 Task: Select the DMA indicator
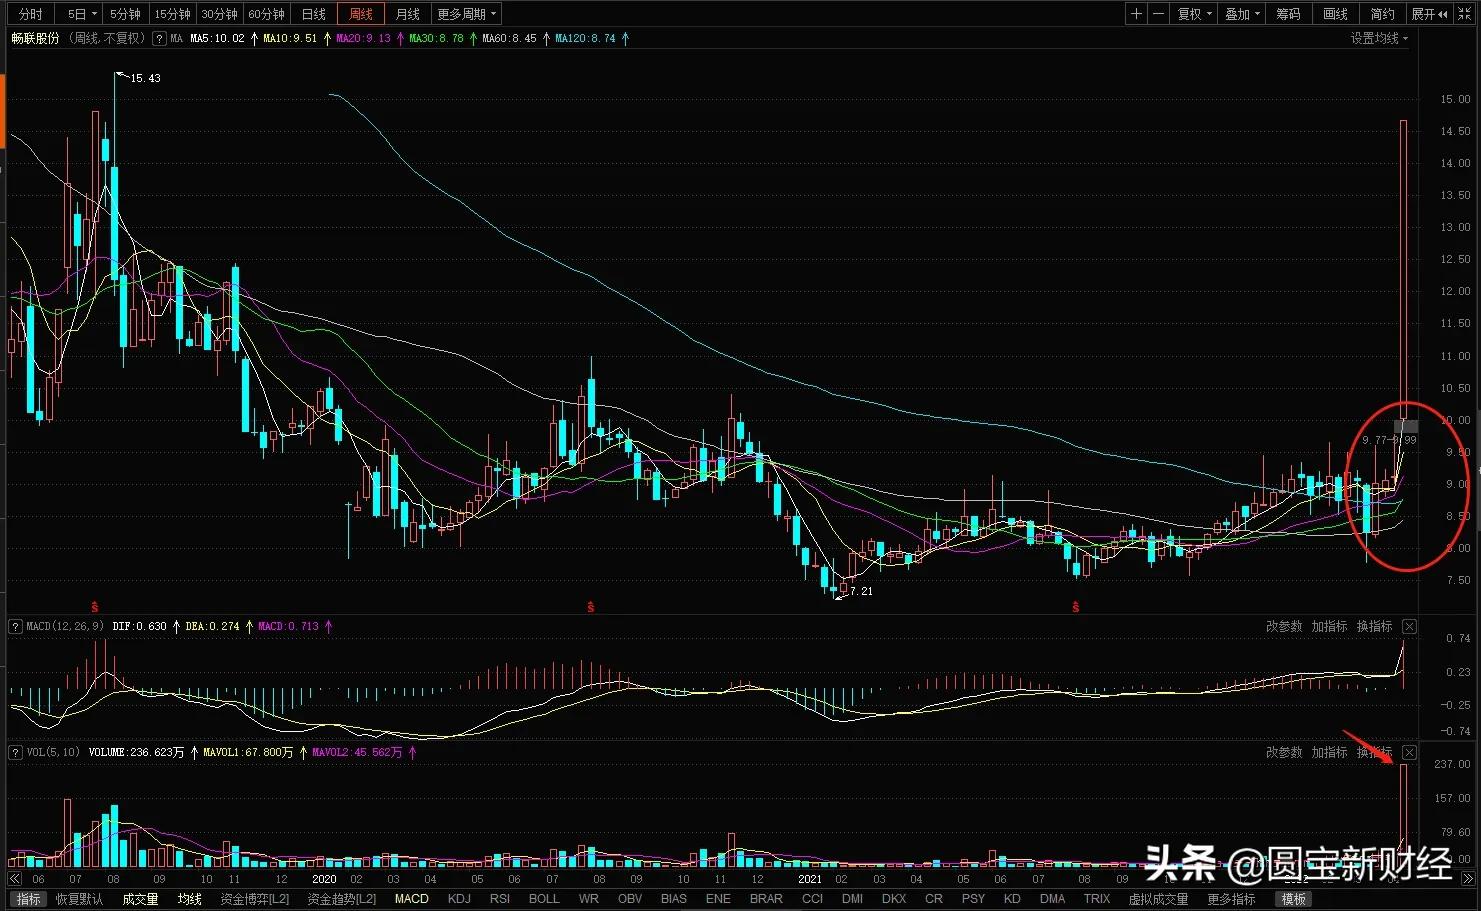(1052, 899)
